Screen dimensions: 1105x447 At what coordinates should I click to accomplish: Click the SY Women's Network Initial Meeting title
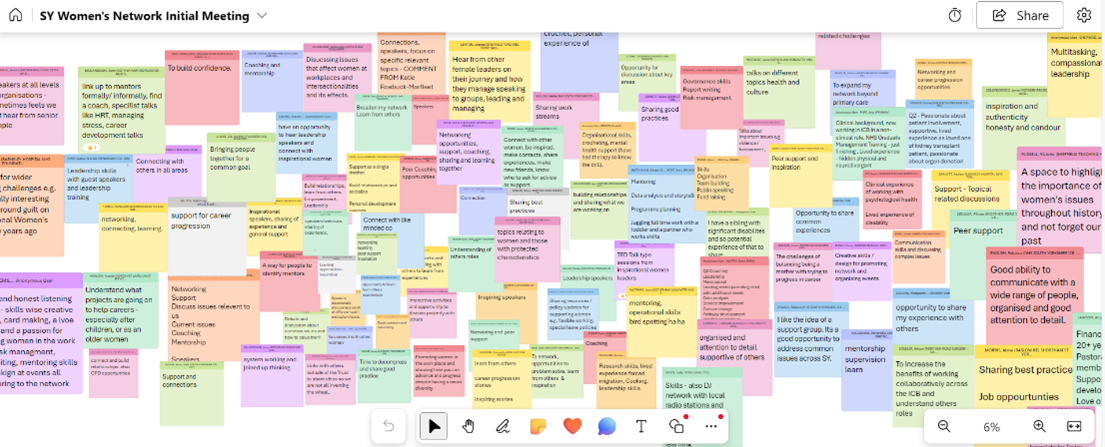pyautogui.click(x=144, y=16)
